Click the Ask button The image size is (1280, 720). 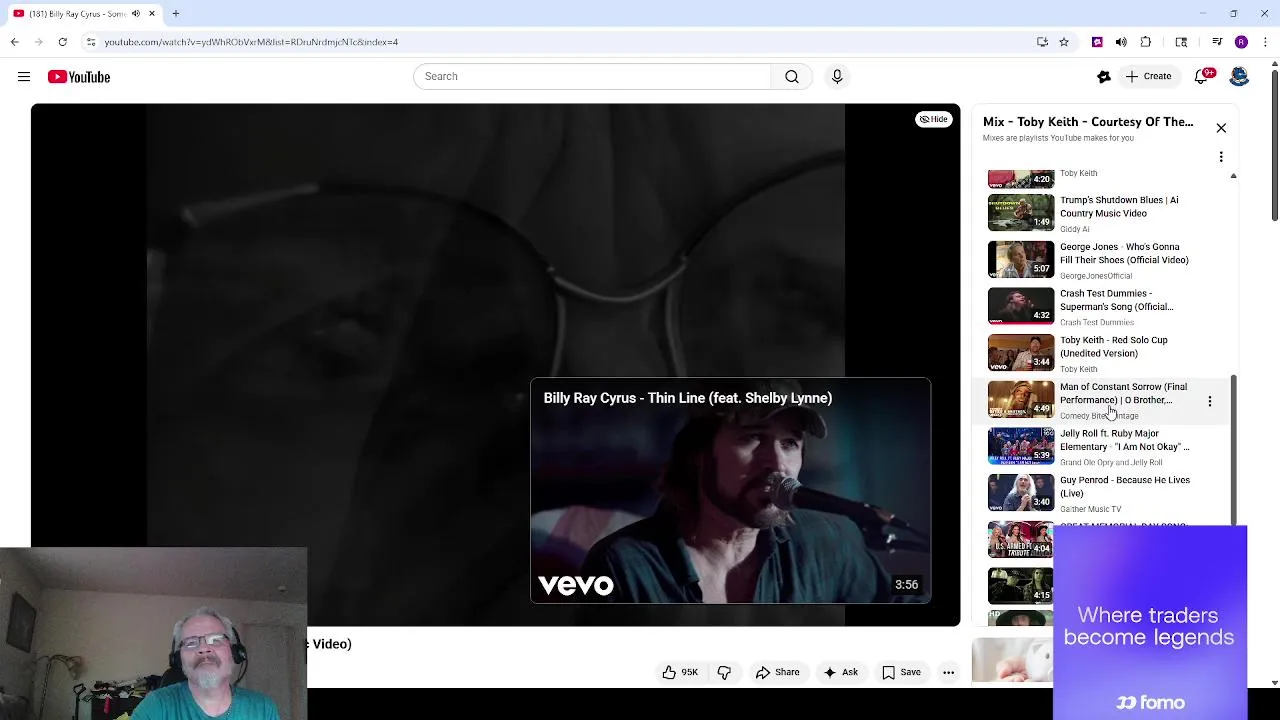(x=841, y=673)
